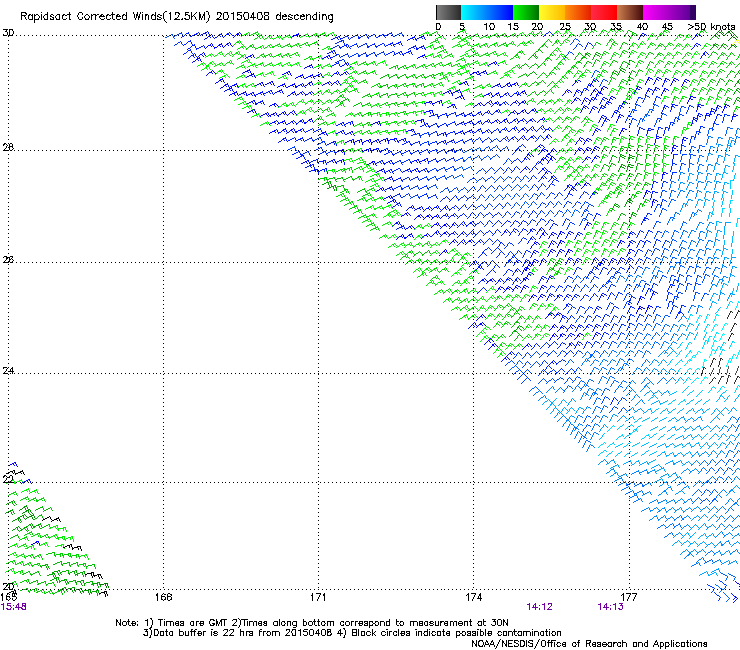Select the yellow 20–25 knots color bar segment
Viewport: 740px width, 650px height.
552,12
